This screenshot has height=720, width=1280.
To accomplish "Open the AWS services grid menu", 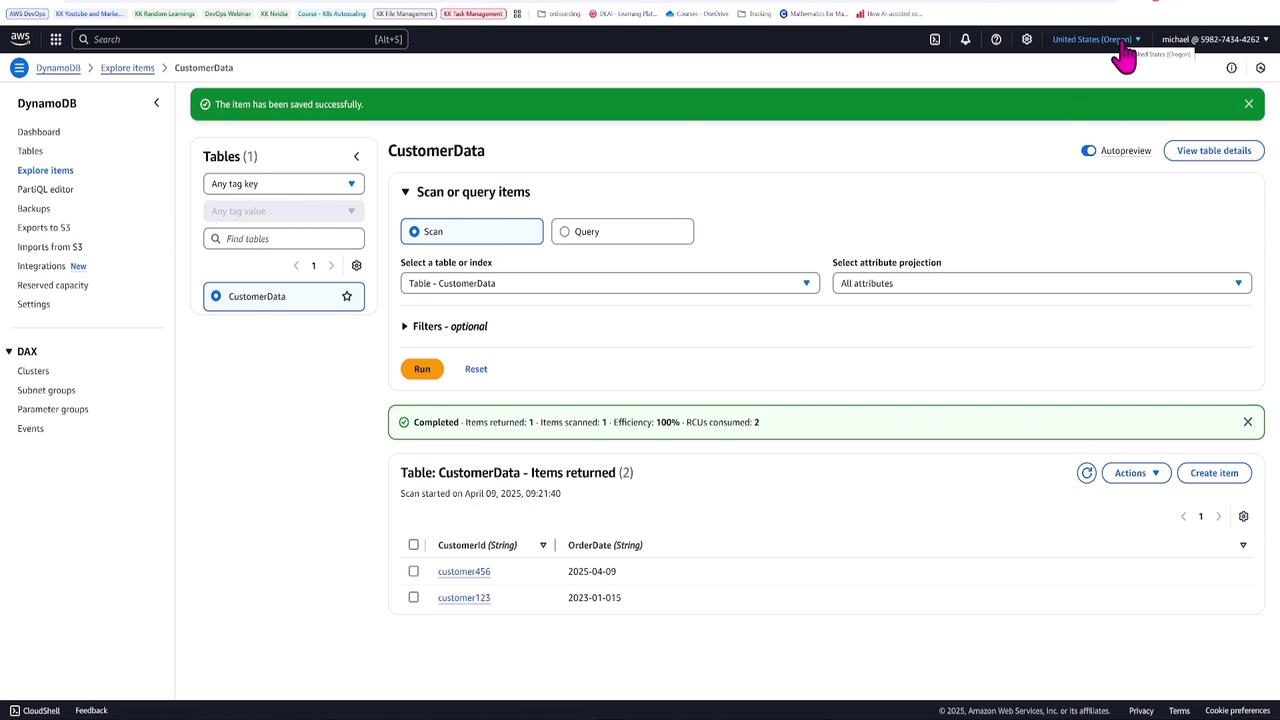I will [56, 39].
